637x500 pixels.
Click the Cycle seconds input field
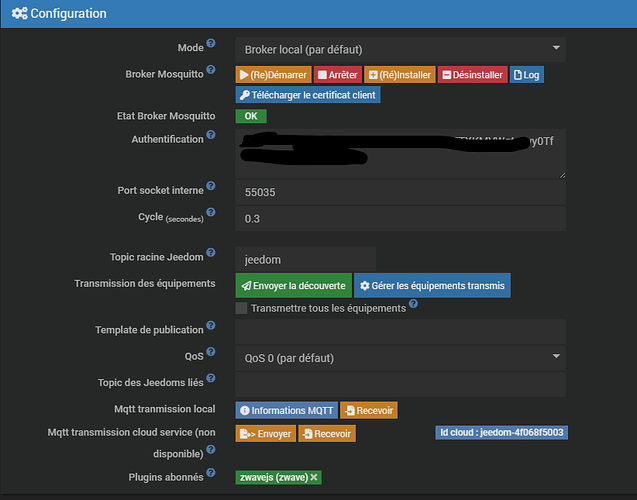400,217
